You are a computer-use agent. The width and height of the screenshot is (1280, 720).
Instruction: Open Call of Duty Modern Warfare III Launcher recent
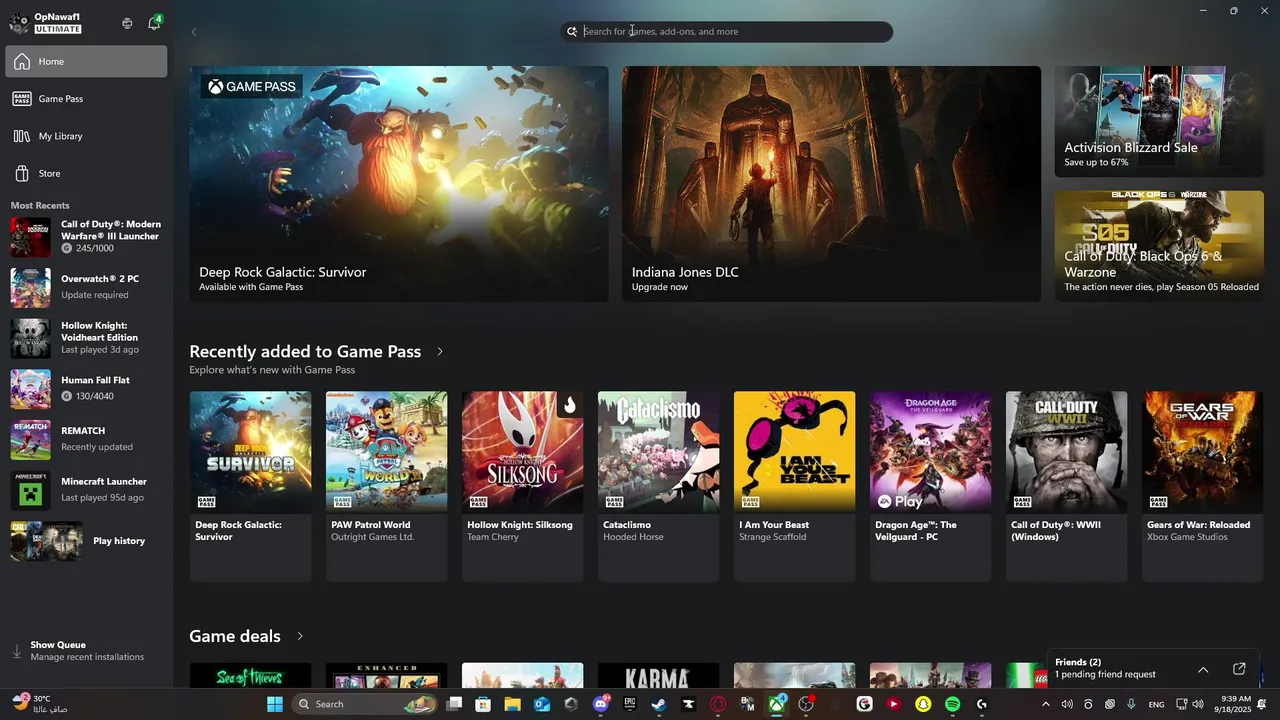(86, 237)
